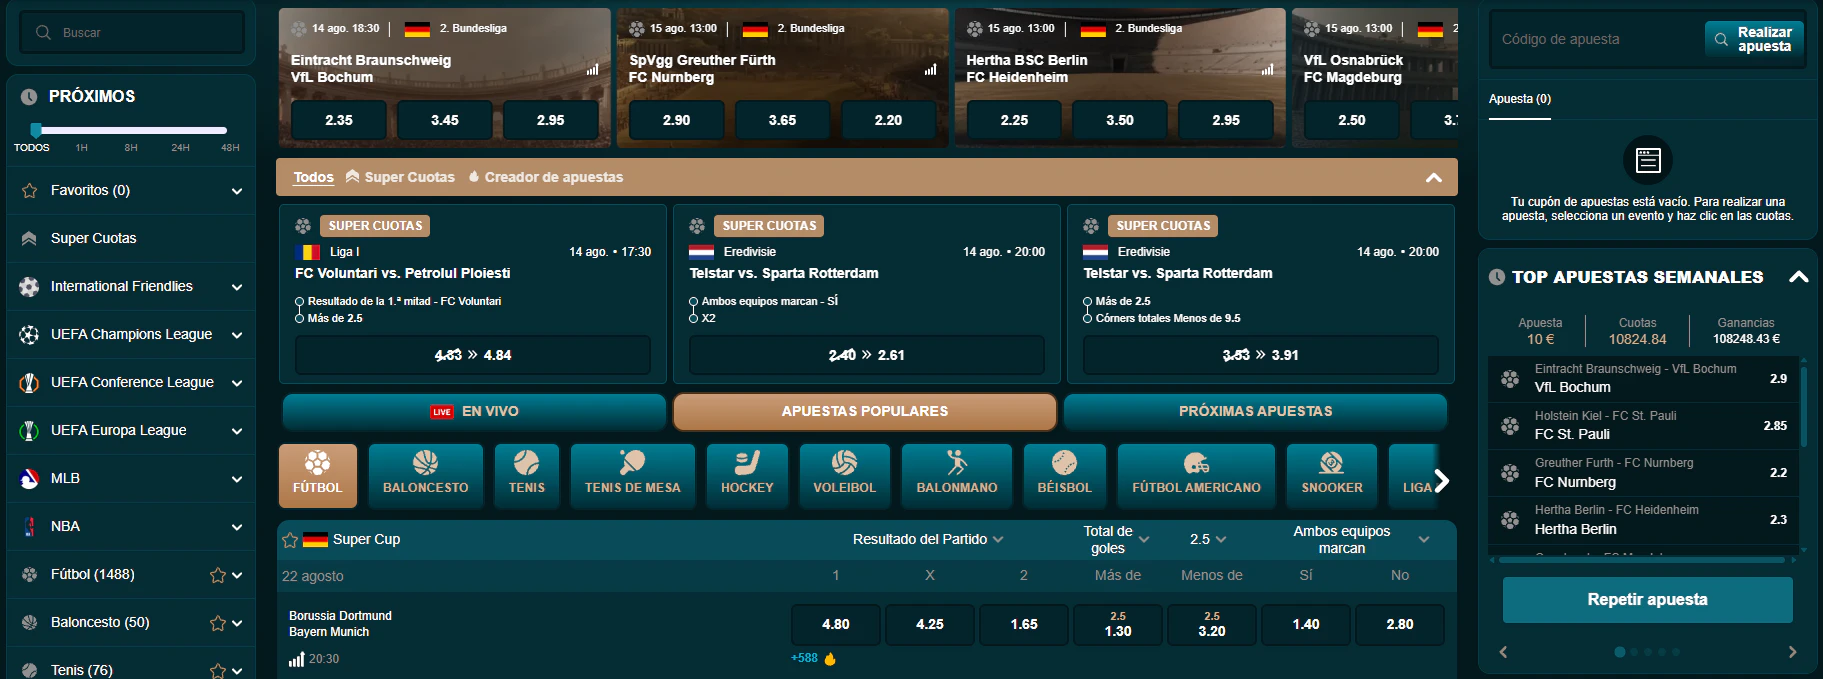Click the Código de apuesta input field
The image size is (1823, 679).
click(1597, 39)
